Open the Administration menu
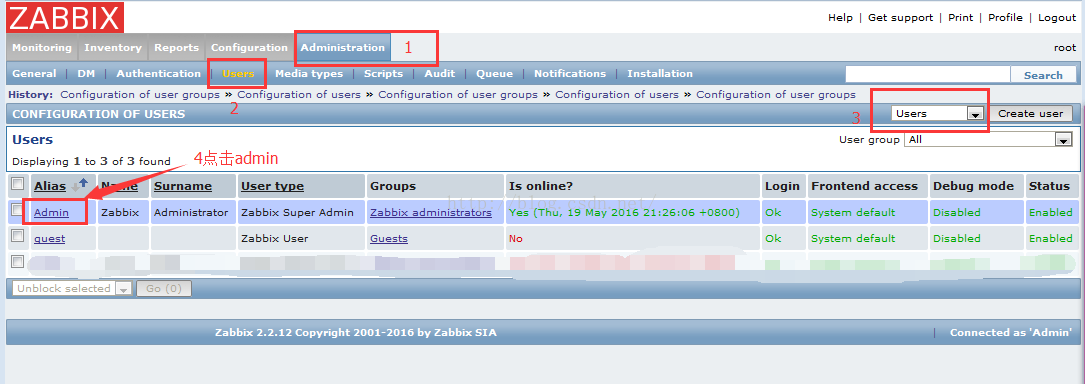This screenshot has height=384, width=1085. pos(343,48)
